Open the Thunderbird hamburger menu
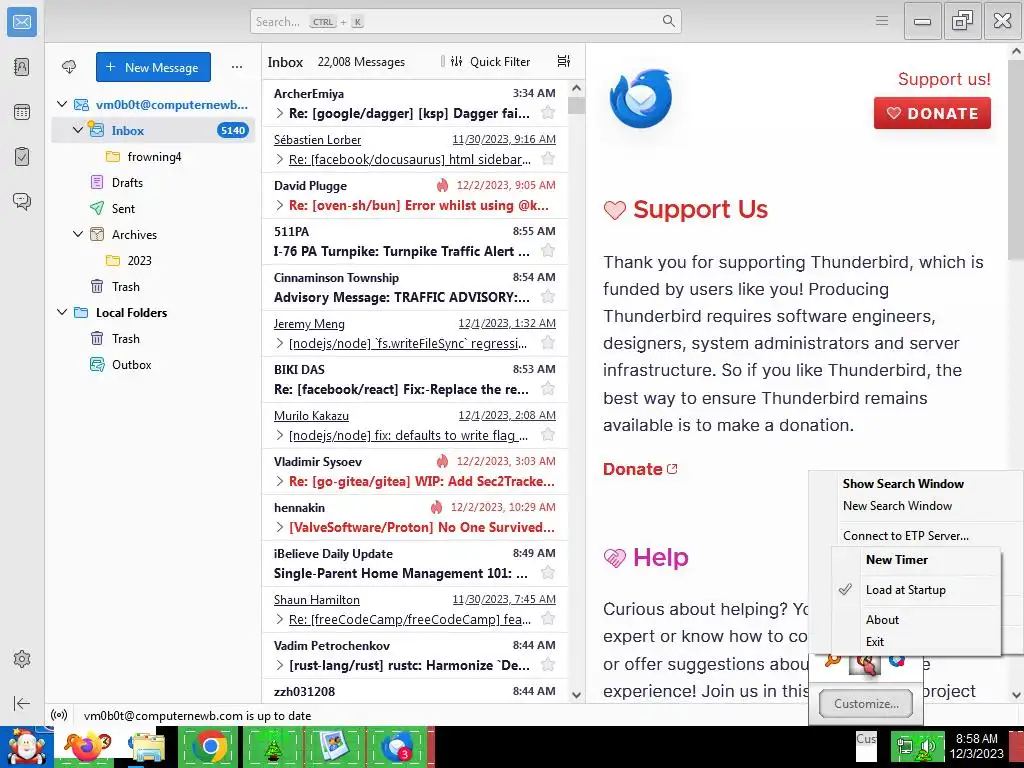 [882, 21]
